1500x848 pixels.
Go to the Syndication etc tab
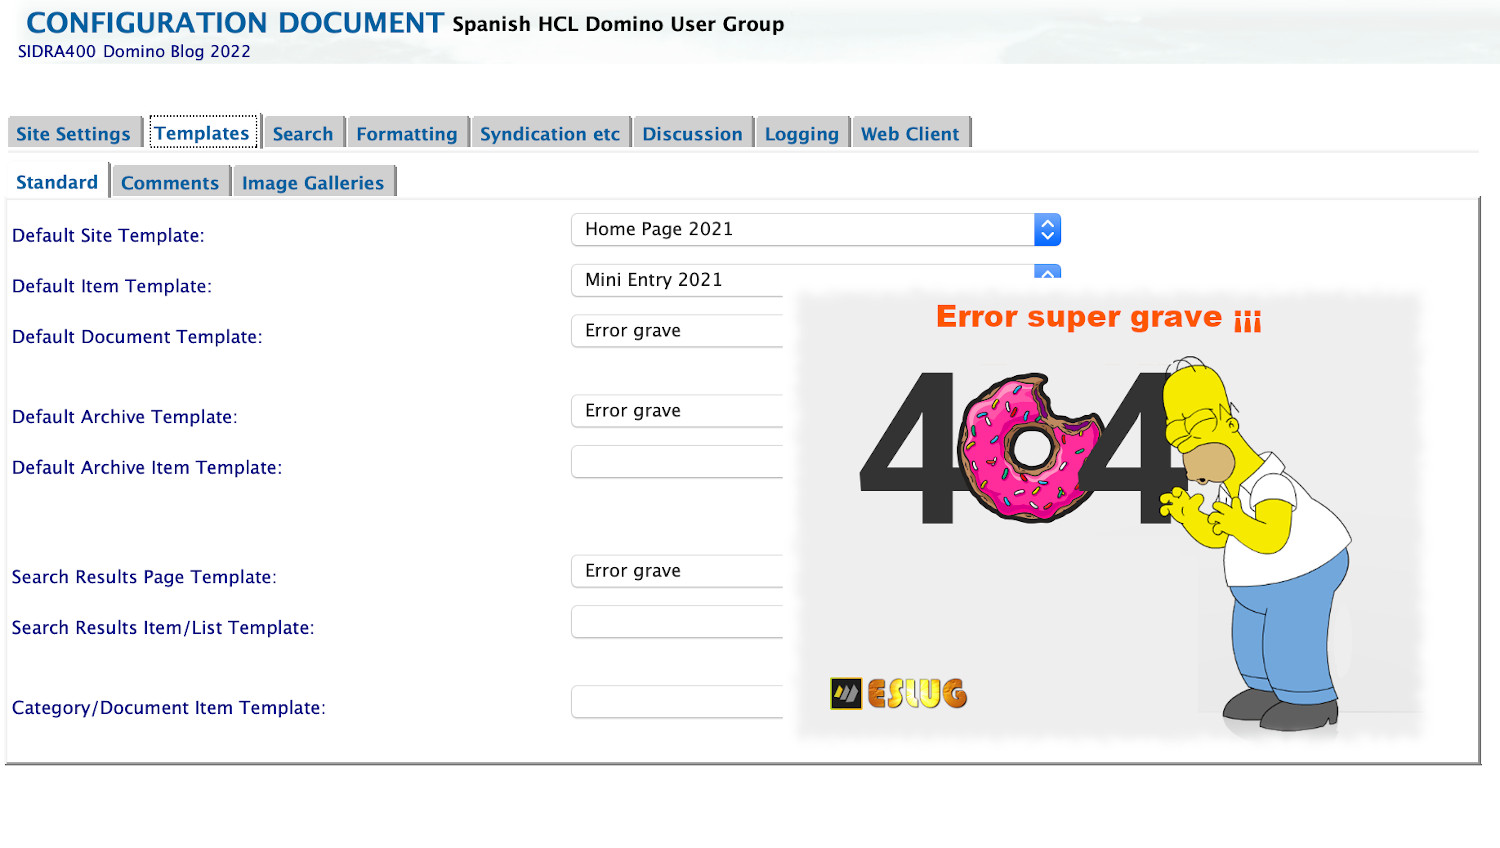550,133
